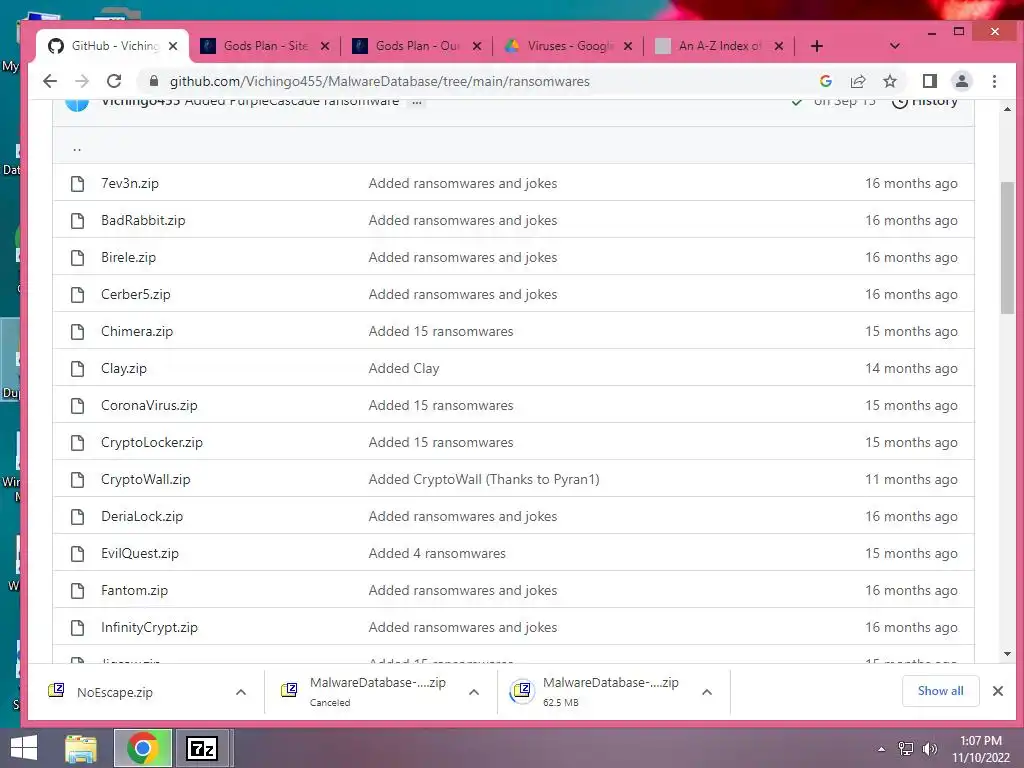Click the taskbar clock showing 1:07 PM
This screenshot has width=1024, height=768.
click(x=980, y=749)
